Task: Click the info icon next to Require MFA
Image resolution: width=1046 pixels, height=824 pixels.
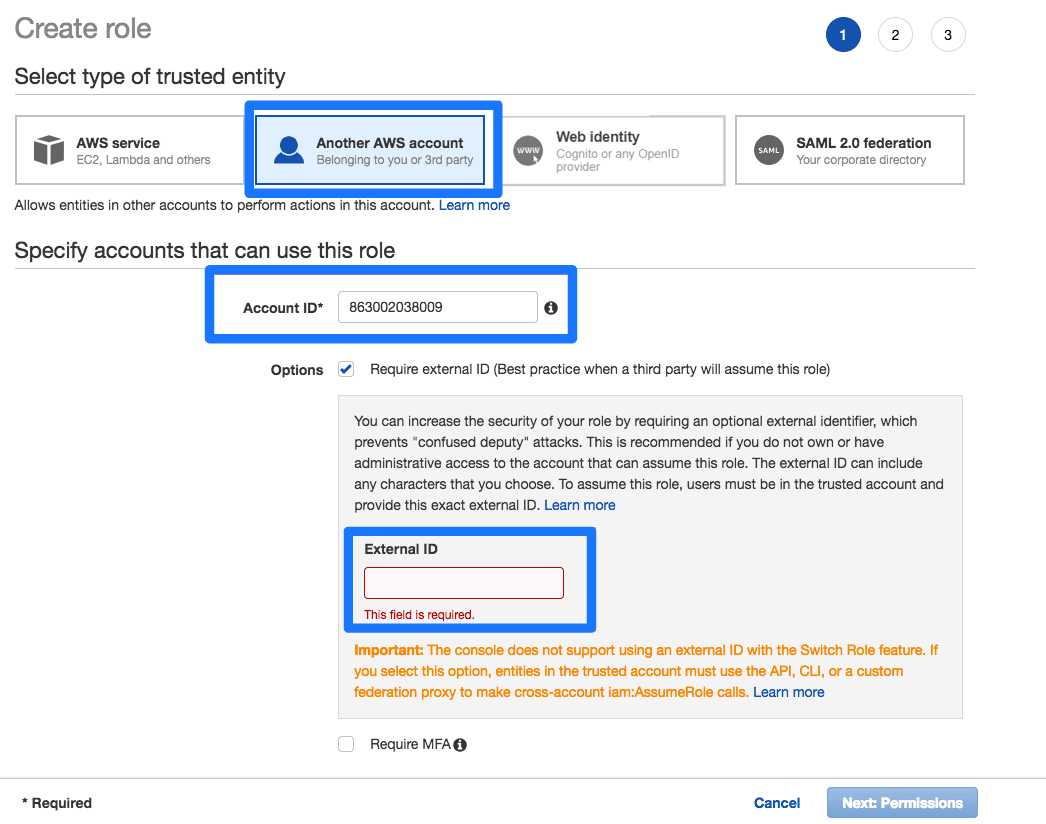Action: pos(459,744)
